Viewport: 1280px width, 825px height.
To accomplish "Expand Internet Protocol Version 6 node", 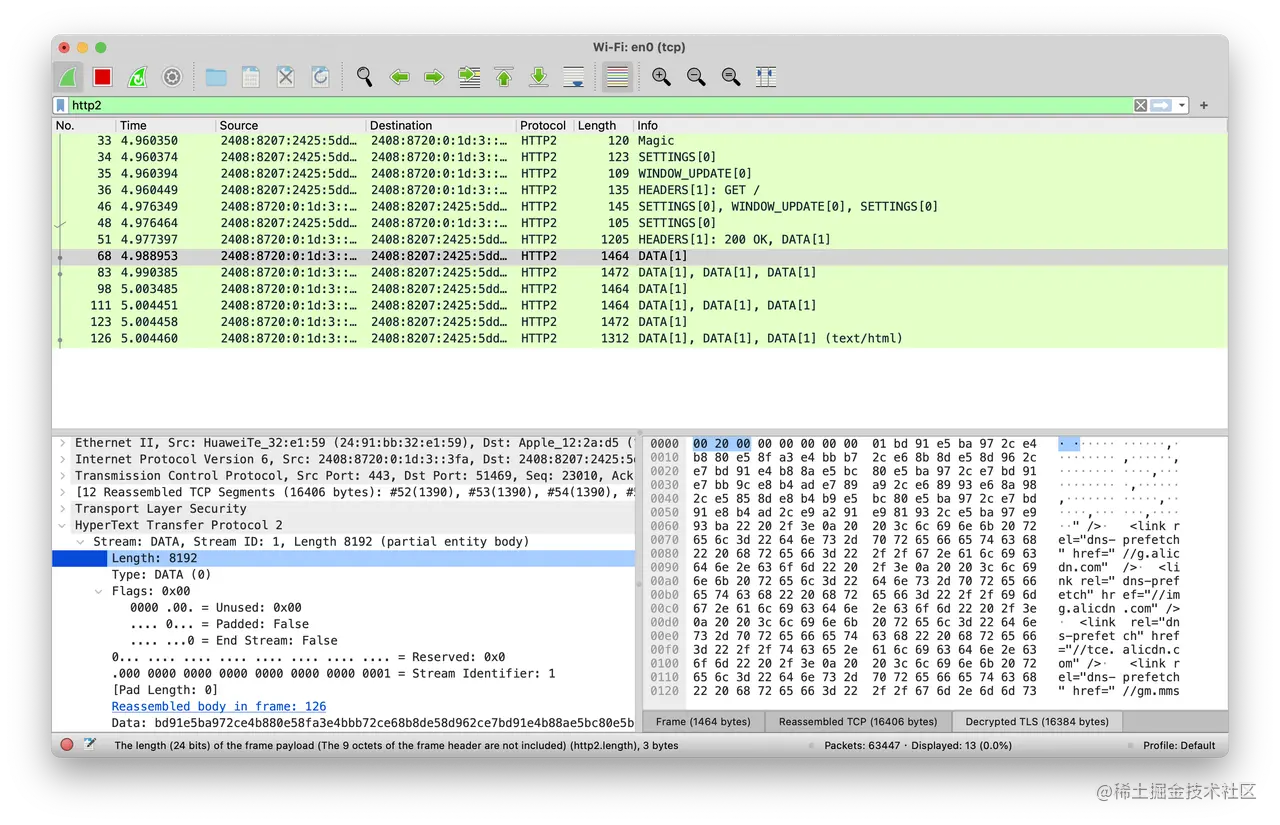I will [x=63, y=459].
